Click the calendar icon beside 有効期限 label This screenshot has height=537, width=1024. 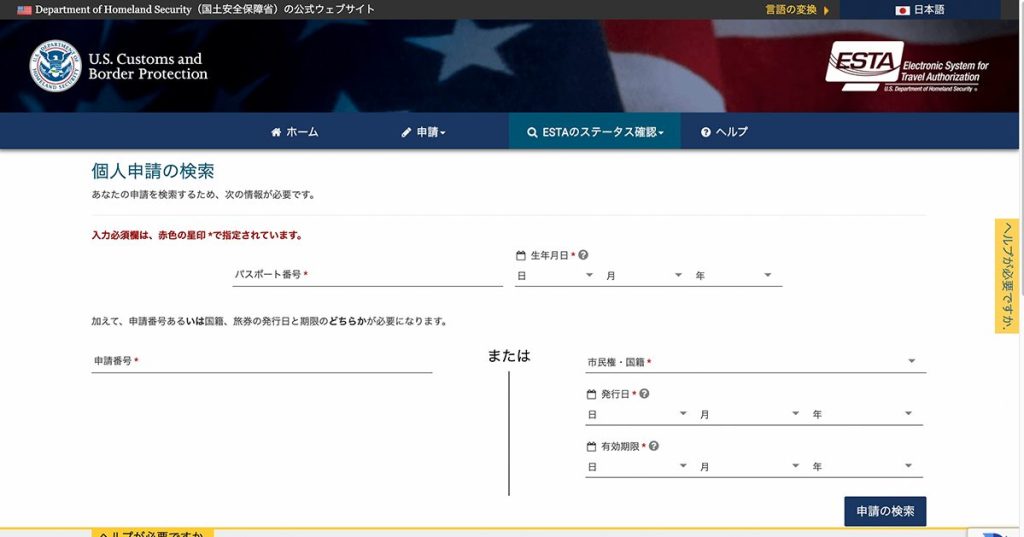[x=591, y=447]
